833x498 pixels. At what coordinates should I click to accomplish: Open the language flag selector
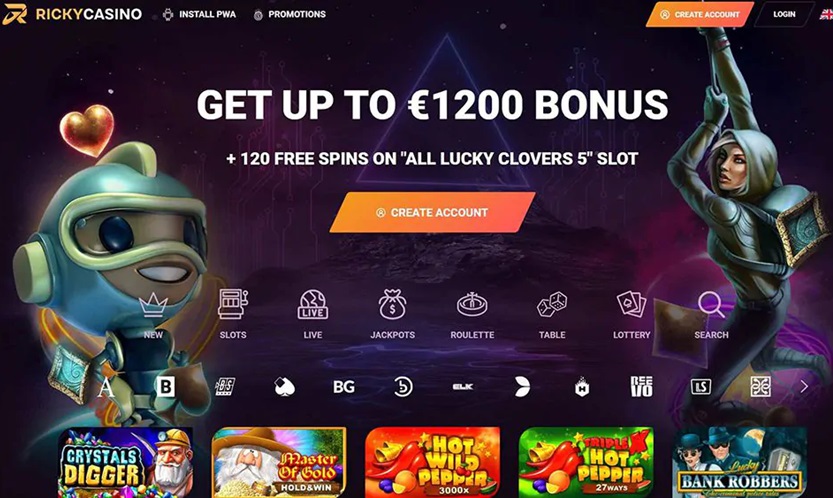[x=827, y=14]
